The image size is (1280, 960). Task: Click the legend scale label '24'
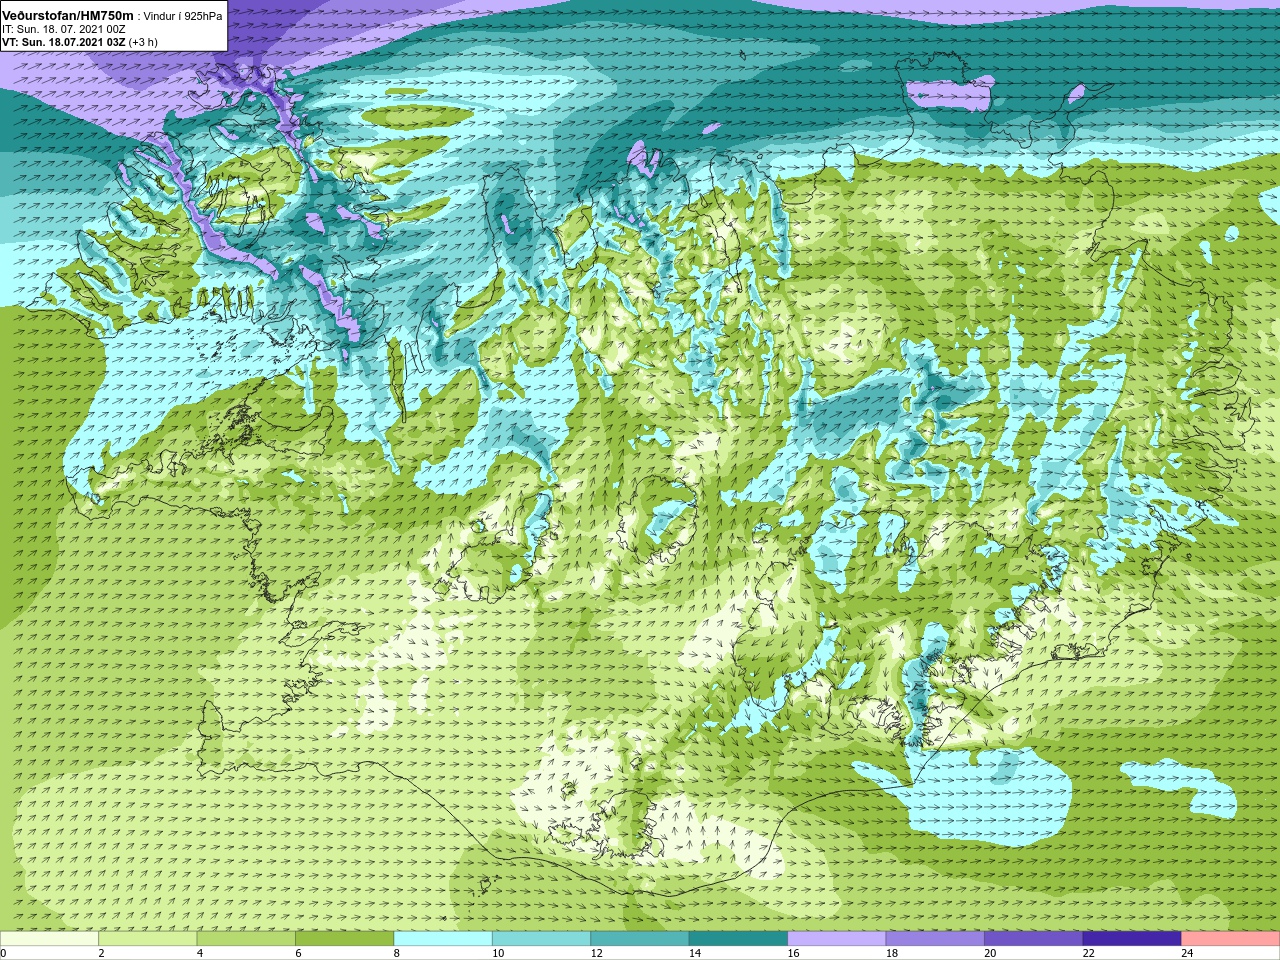click(1188, 953)
